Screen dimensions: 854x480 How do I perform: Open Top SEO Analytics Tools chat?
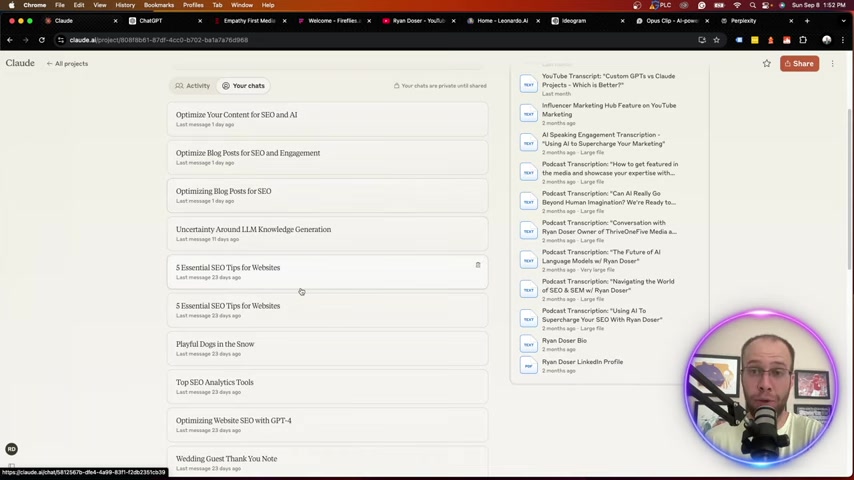pos(327,386)
